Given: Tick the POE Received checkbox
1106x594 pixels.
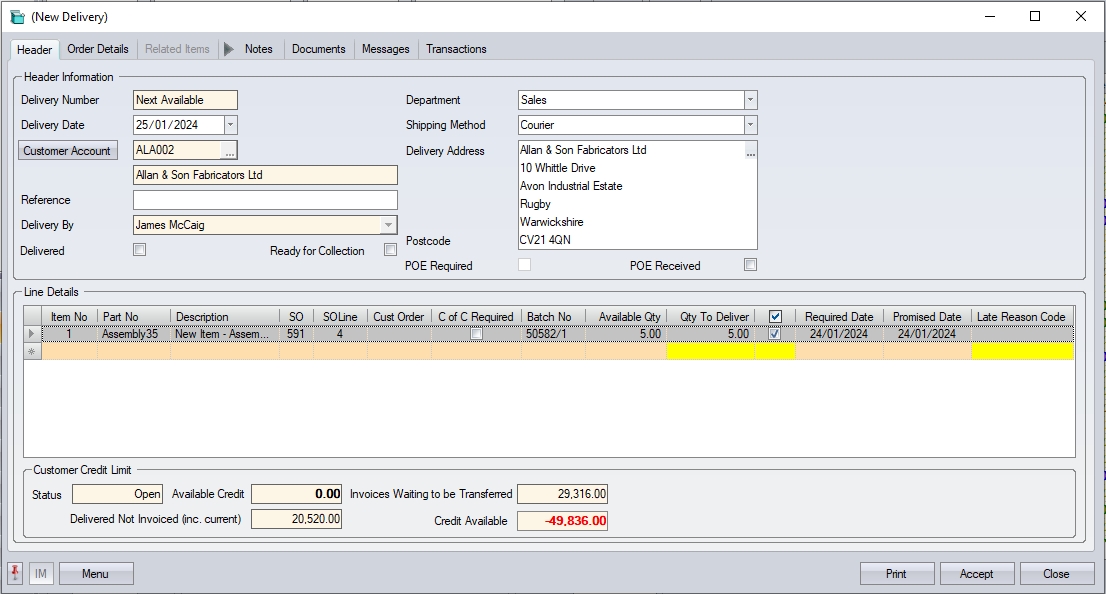Looking at the screenshot, I should tap(750, 265).
